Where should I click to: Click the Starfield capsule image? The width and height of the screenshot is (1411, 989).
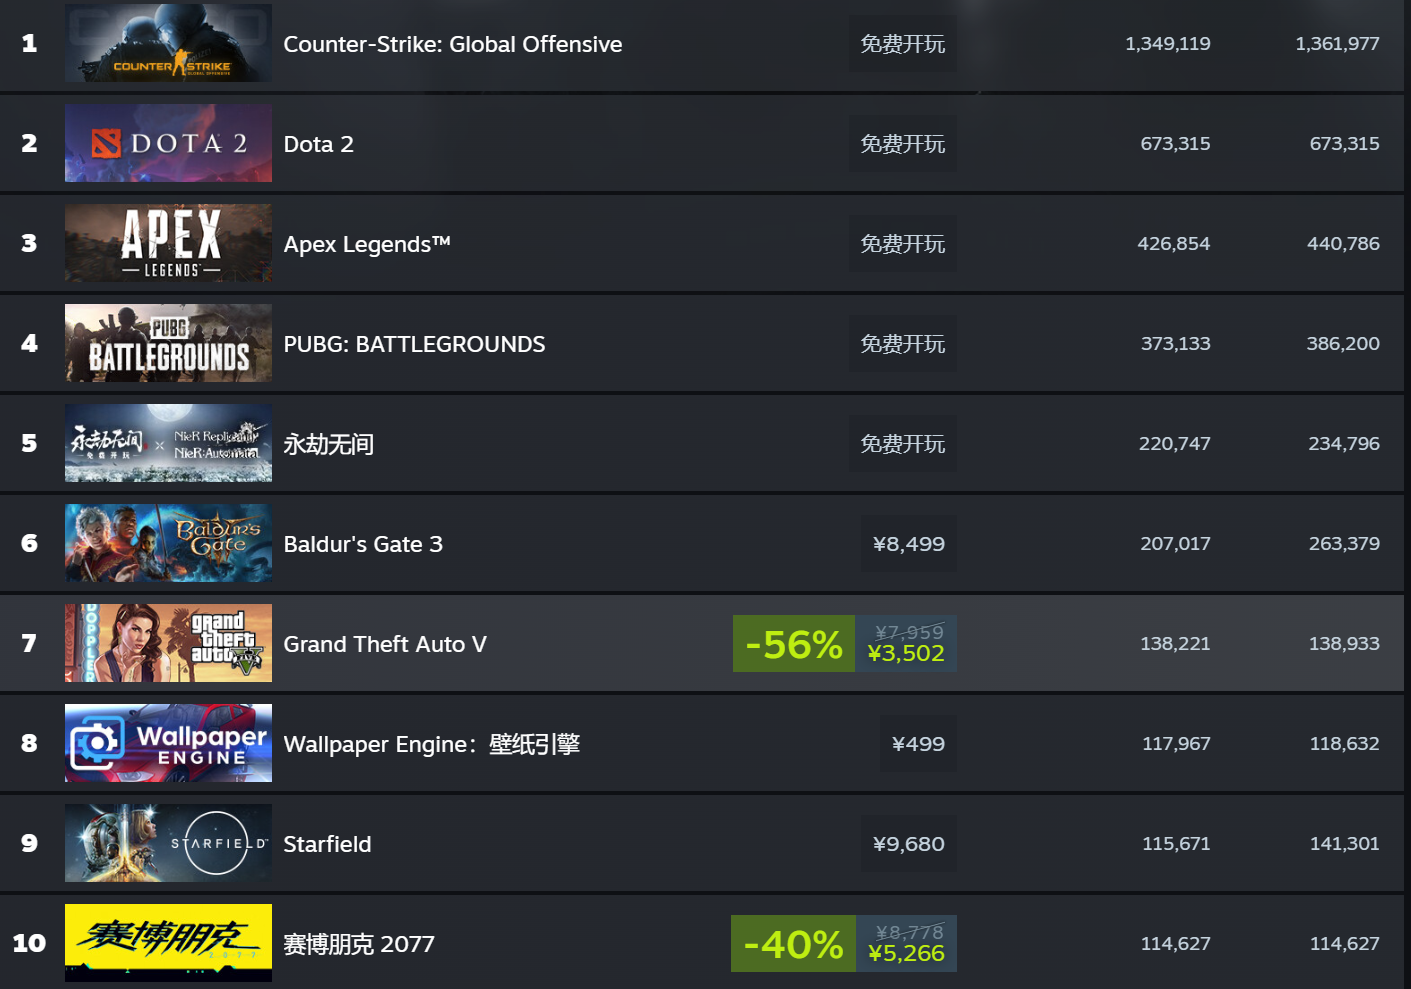[x=168, y=843]
